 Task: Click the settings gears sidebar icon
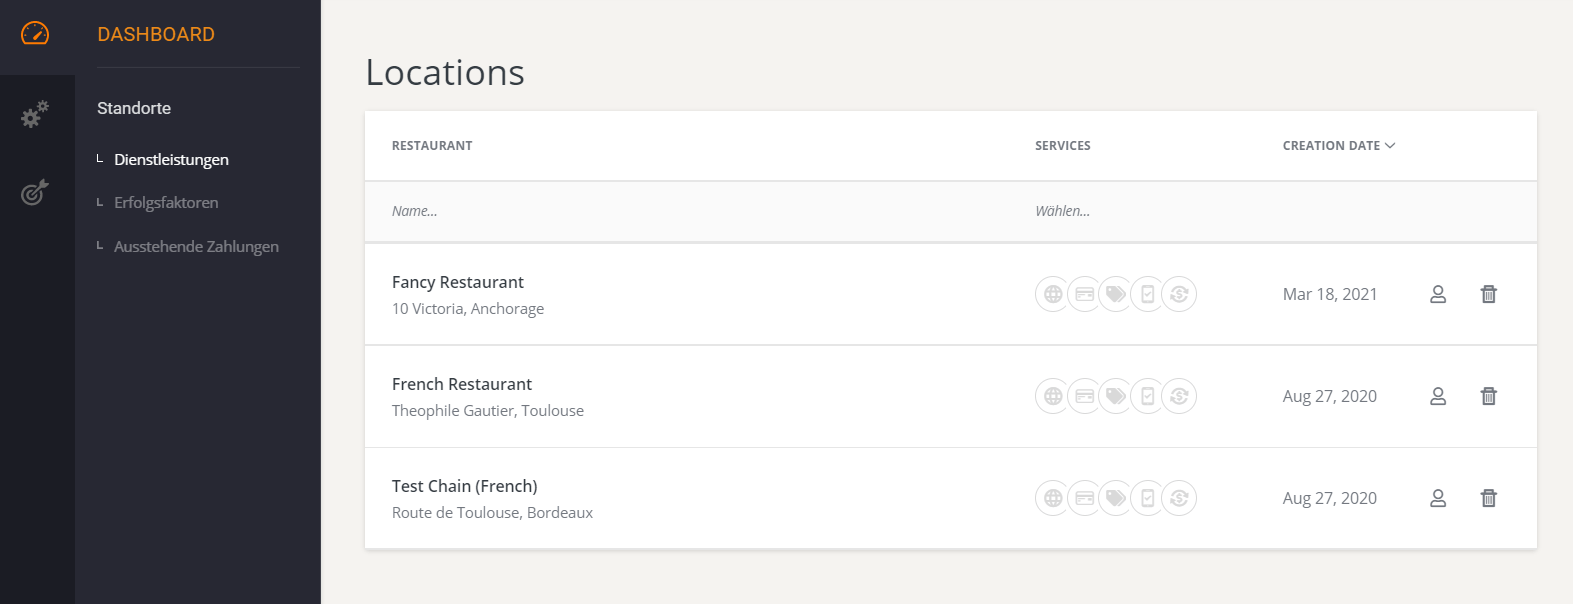pyautogui.click(x=35, y=114)
